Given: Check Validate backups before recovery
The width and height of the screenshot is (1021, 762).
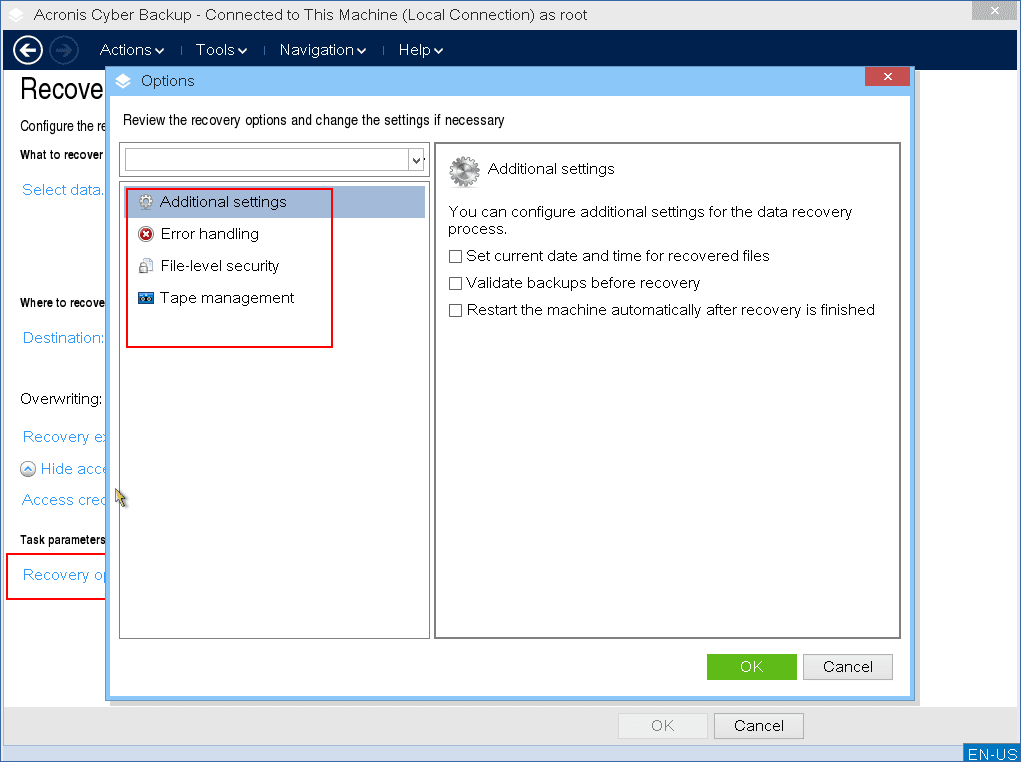Looking at the screenshot, I should (456, 284).
